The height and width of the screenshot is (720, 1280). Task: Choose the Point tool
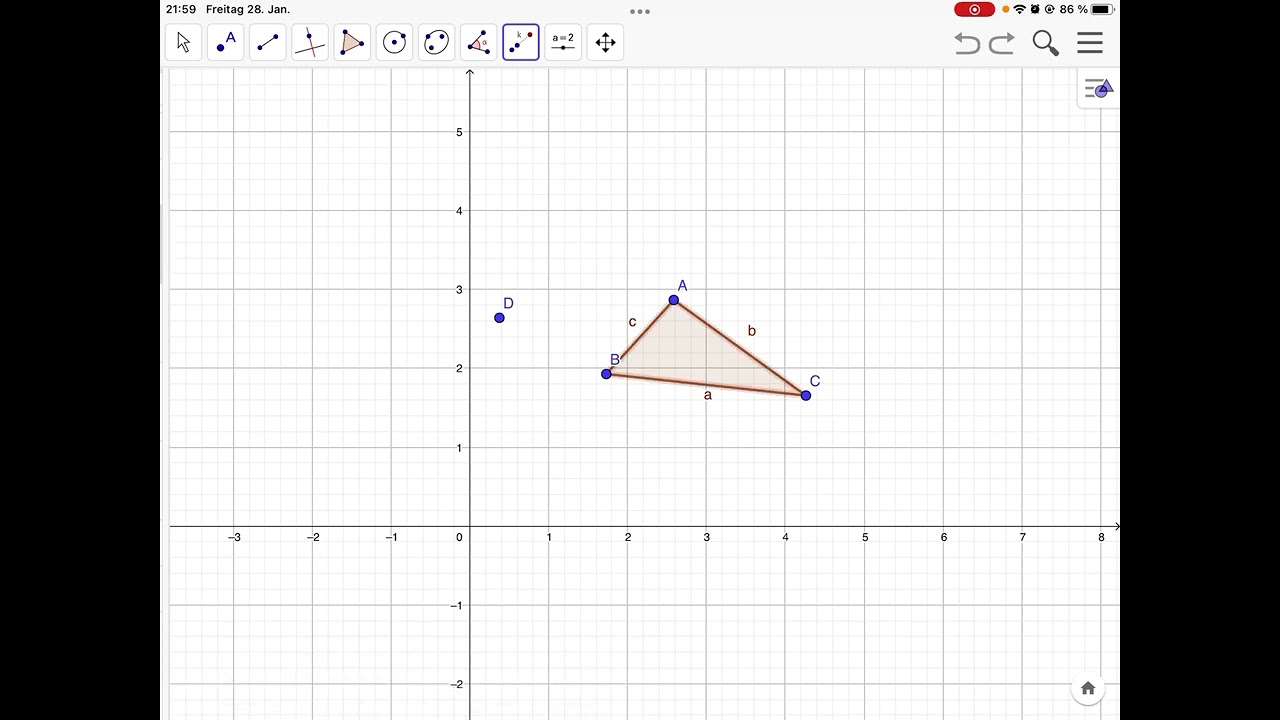pyautogui.click(x=226, y=42)
